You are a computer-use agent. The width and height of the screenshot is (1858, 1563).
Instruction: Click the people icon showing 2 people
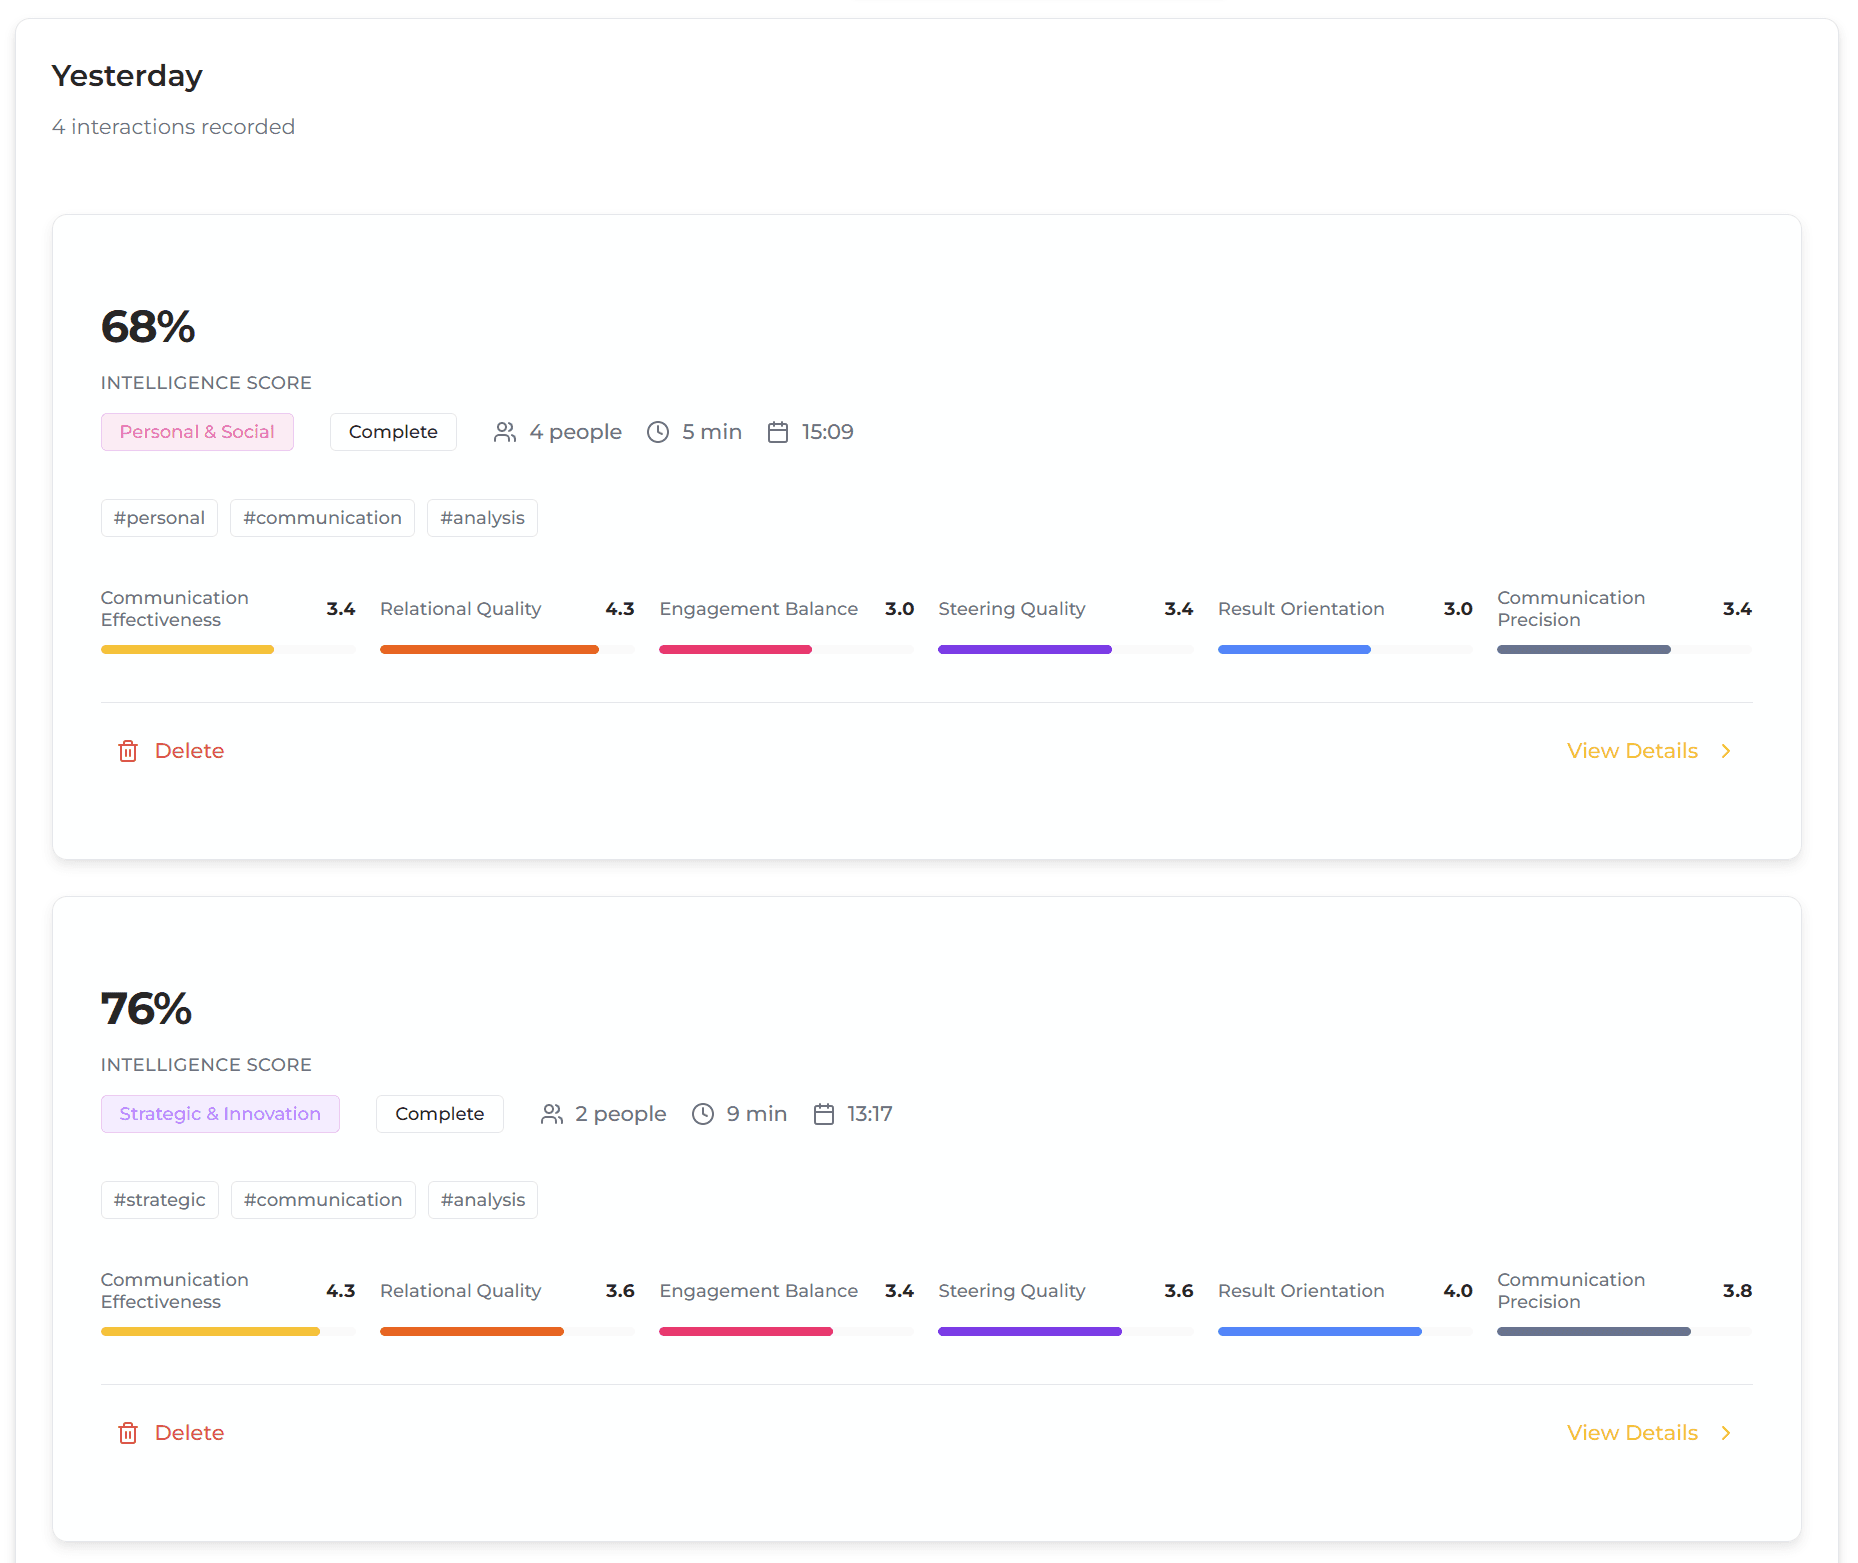pos(551,1113)
